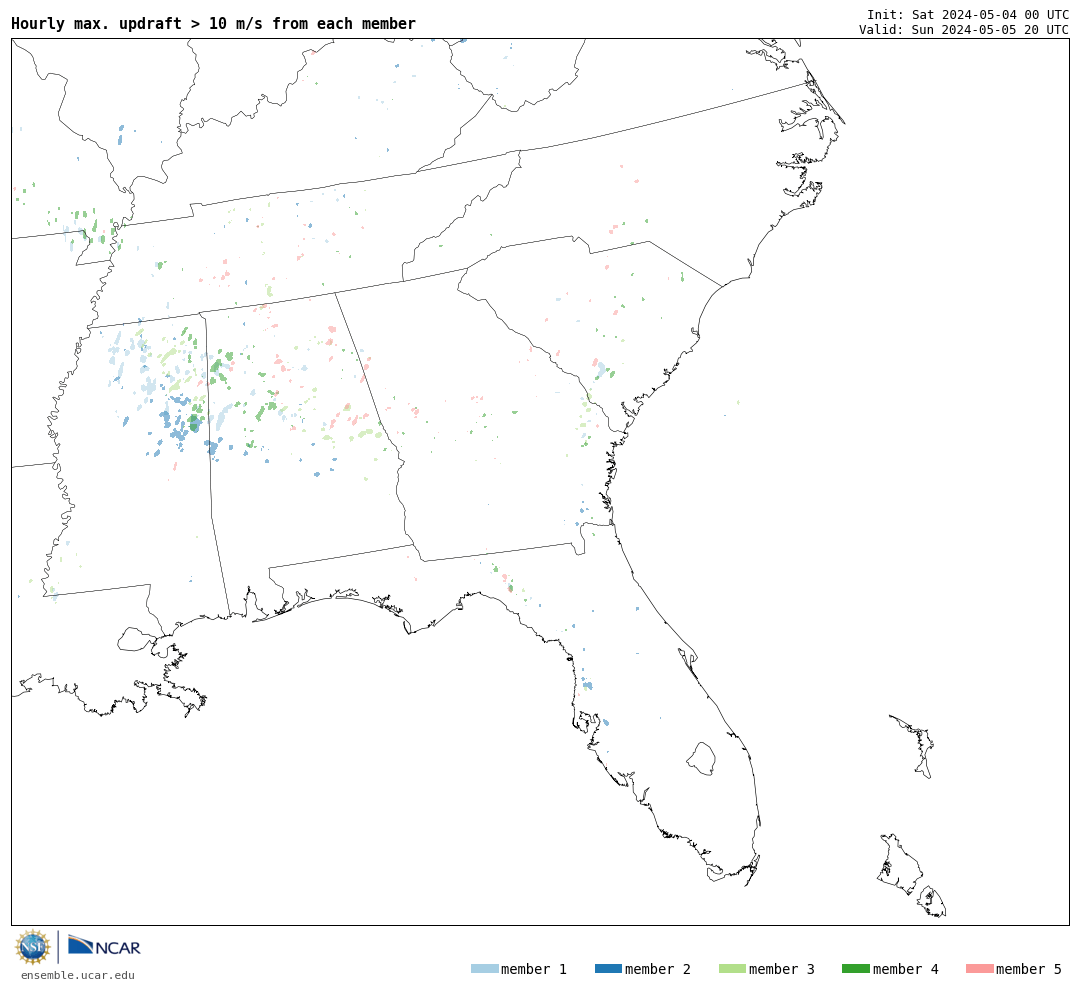Click the member 2 dark blue swatch

(608, 969)
